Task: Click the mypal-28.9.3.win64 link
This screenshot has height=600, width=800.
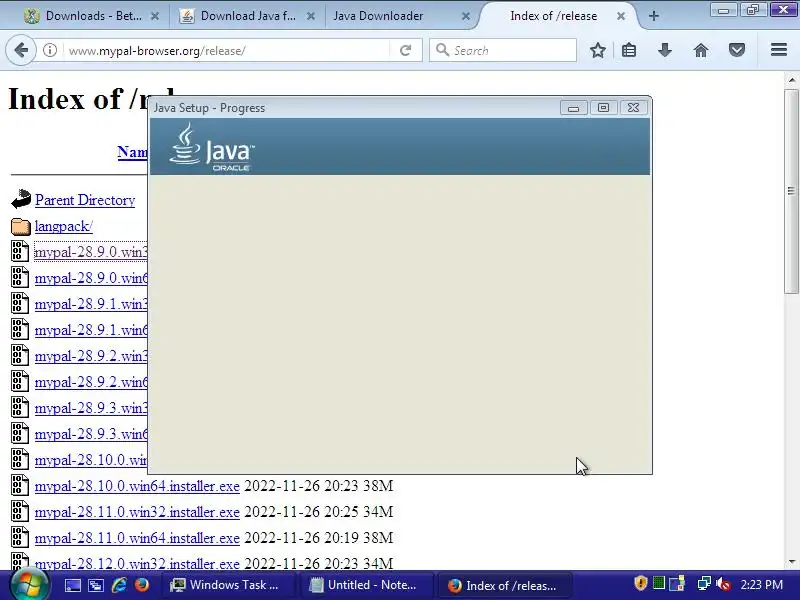Action: point(91,434)
